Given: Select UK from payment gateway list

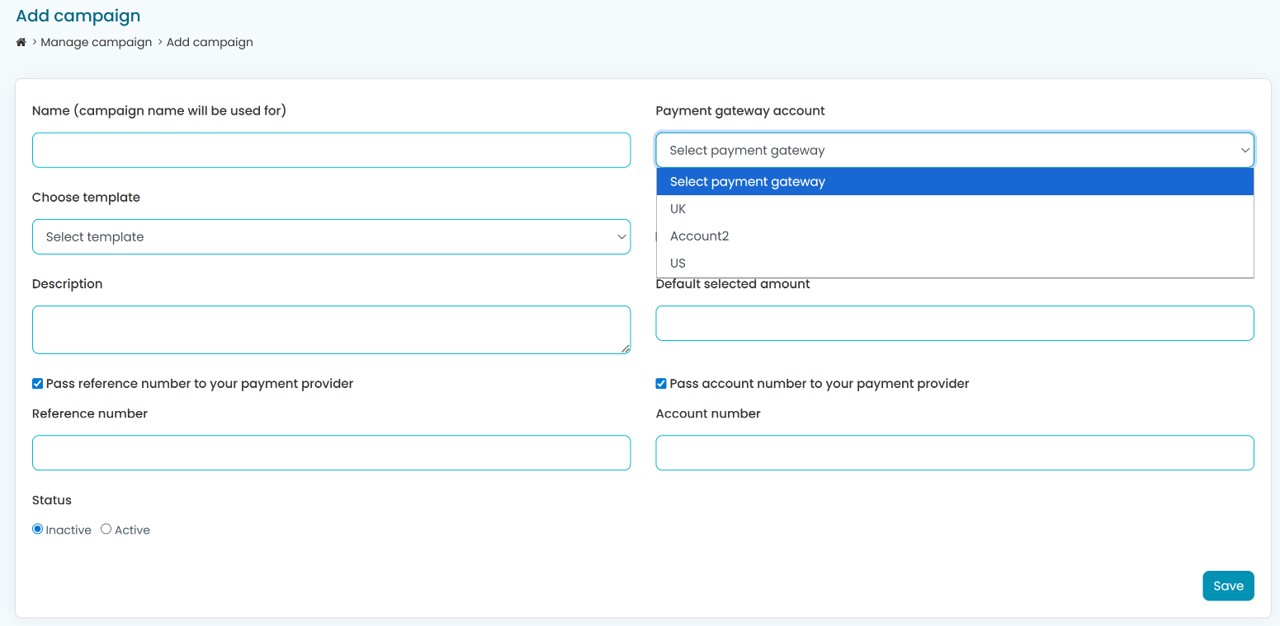Looking at the screenshot, I should click(678, 209).
